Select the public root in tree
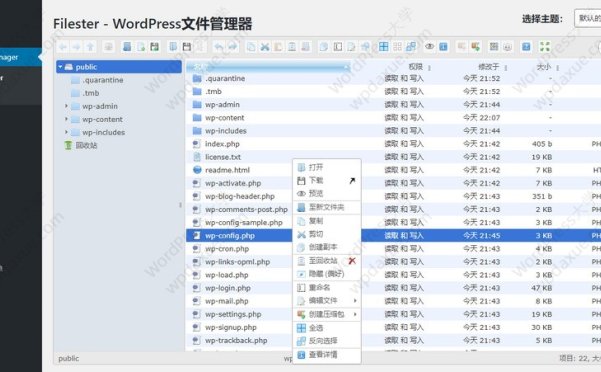The height and width of the screenshot is (372, 601). point(119,67)
